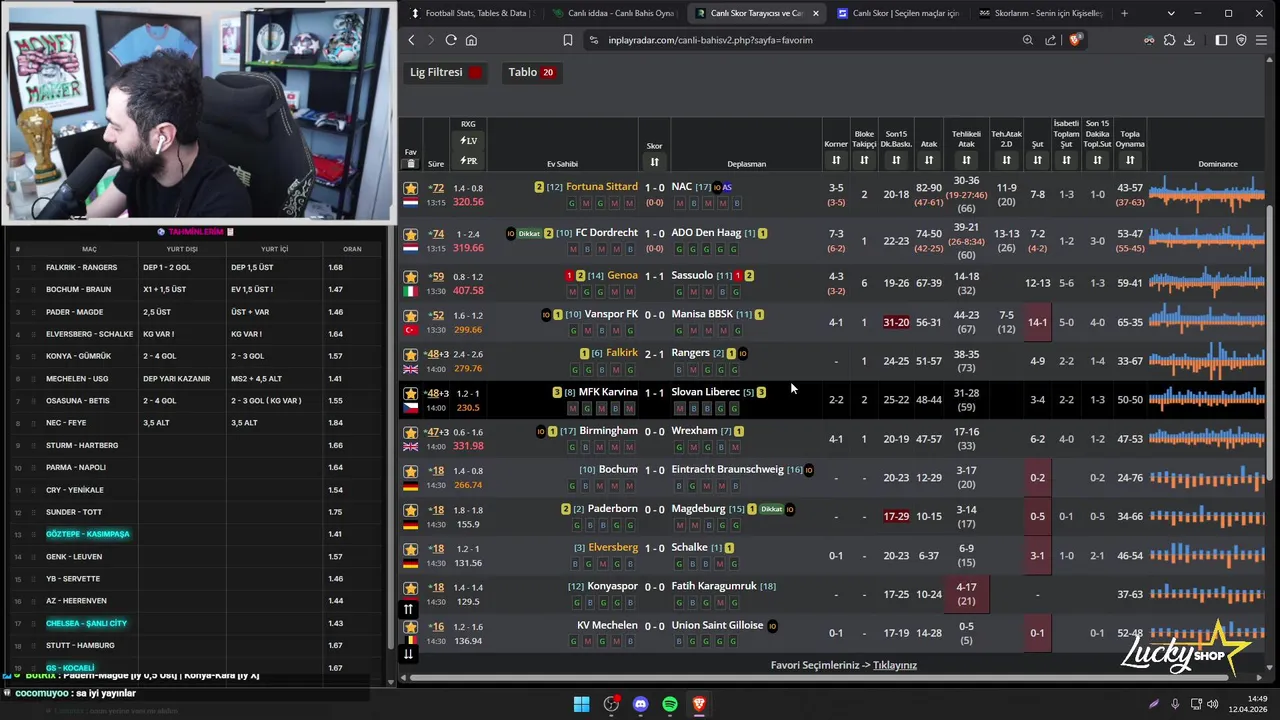Sort by Son15 Dk.Baskı column arrows

[x=896, y=160]
